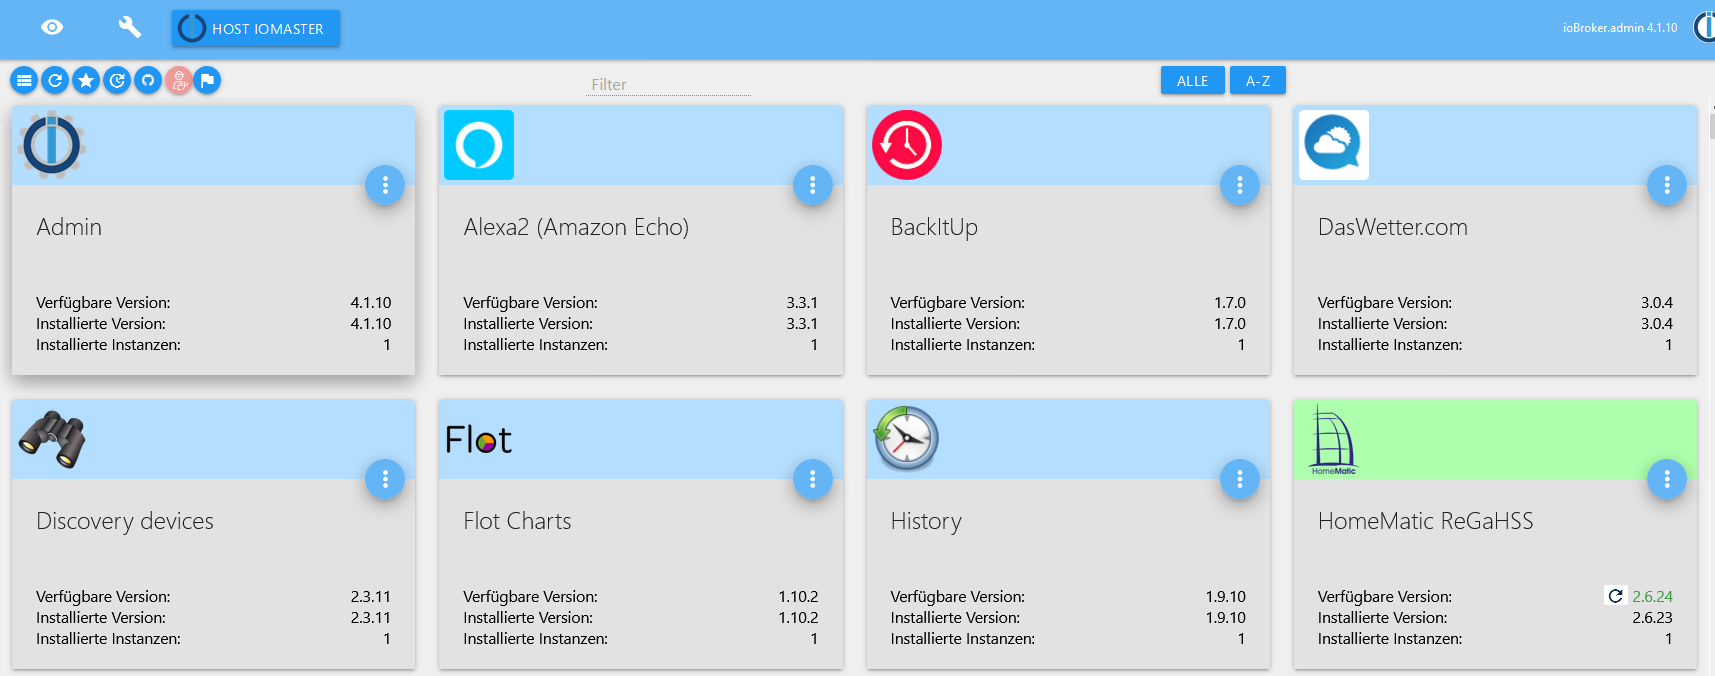
Task: Click the update-check clock refresh icon
Action: tap(117, 80)
